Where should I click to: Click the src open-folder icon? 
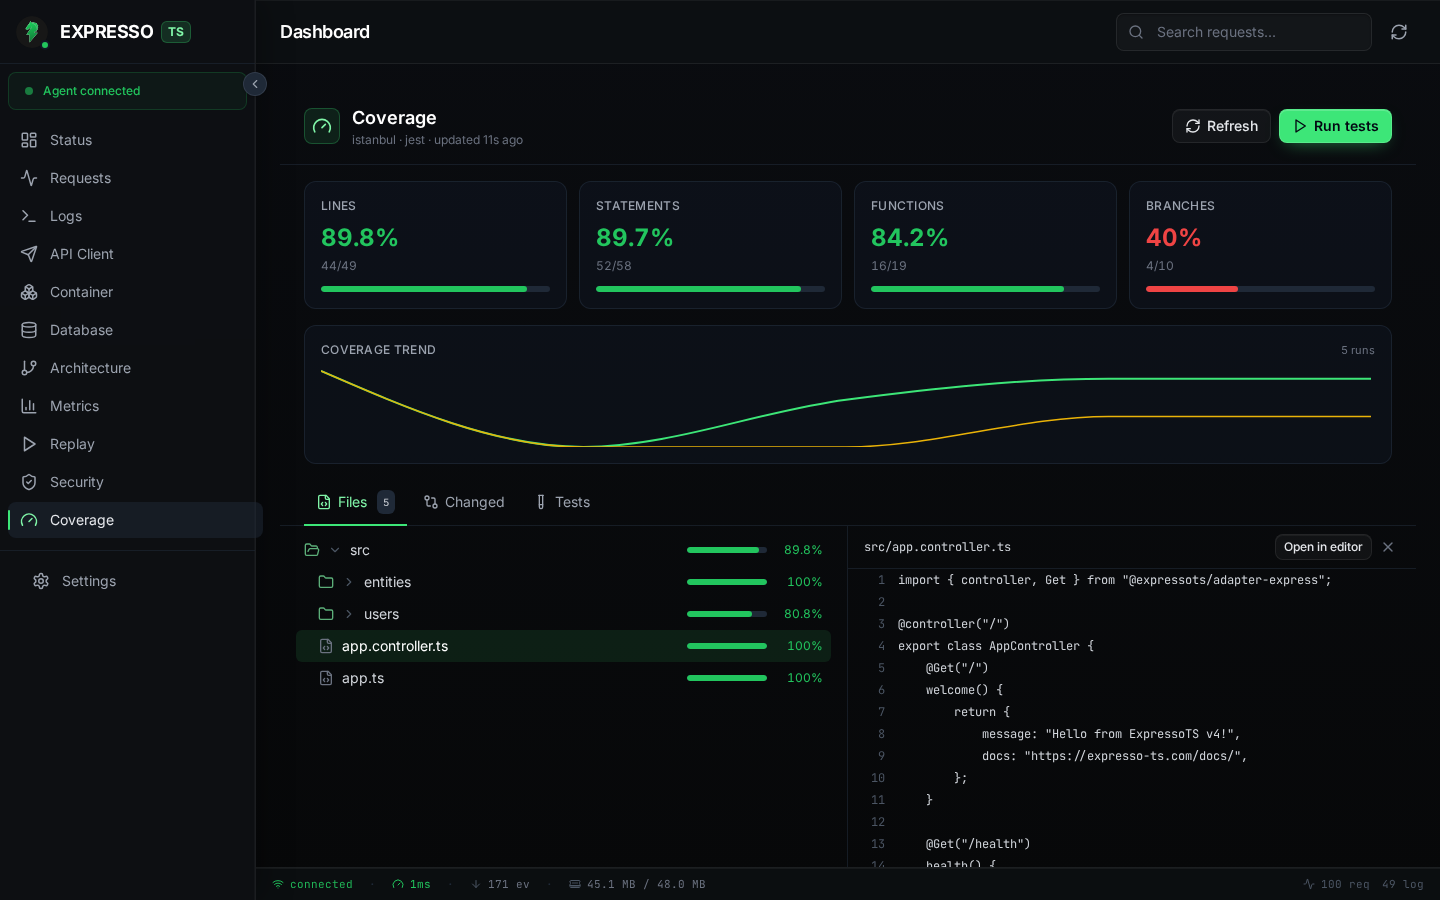pyautogui.click(x=312, y=550)
